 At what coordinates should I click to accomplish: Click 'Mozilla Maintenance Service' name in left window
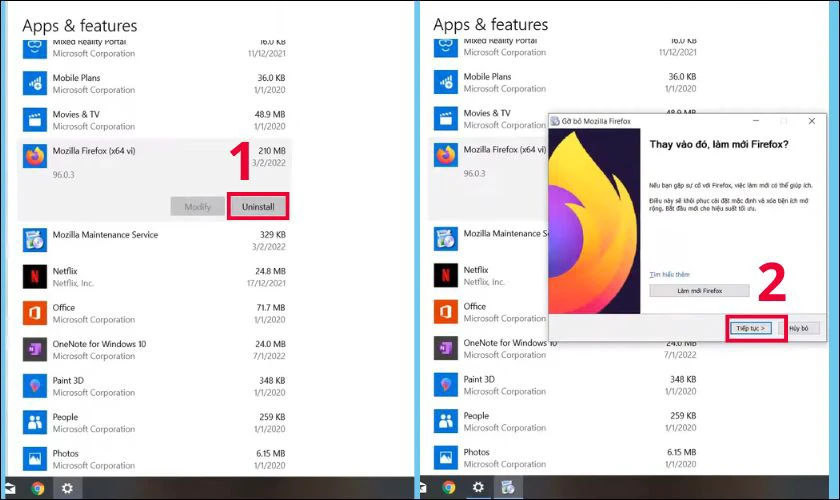(105, 235)
